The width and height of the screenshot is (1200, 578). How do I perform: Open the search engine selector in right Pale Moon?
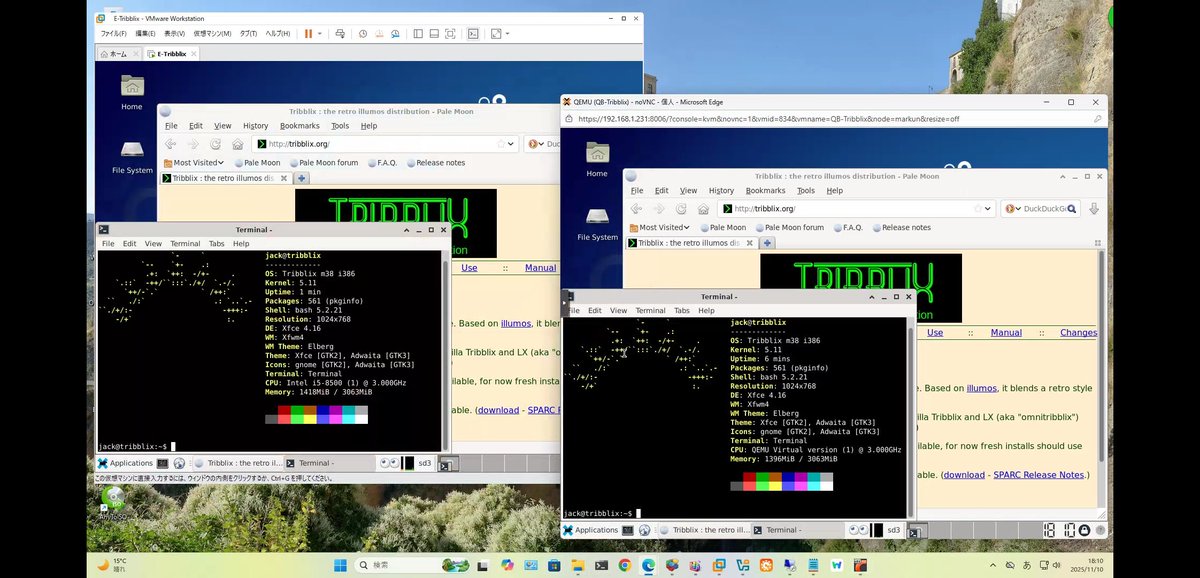pyautogui.click(x=1012, y=208)
